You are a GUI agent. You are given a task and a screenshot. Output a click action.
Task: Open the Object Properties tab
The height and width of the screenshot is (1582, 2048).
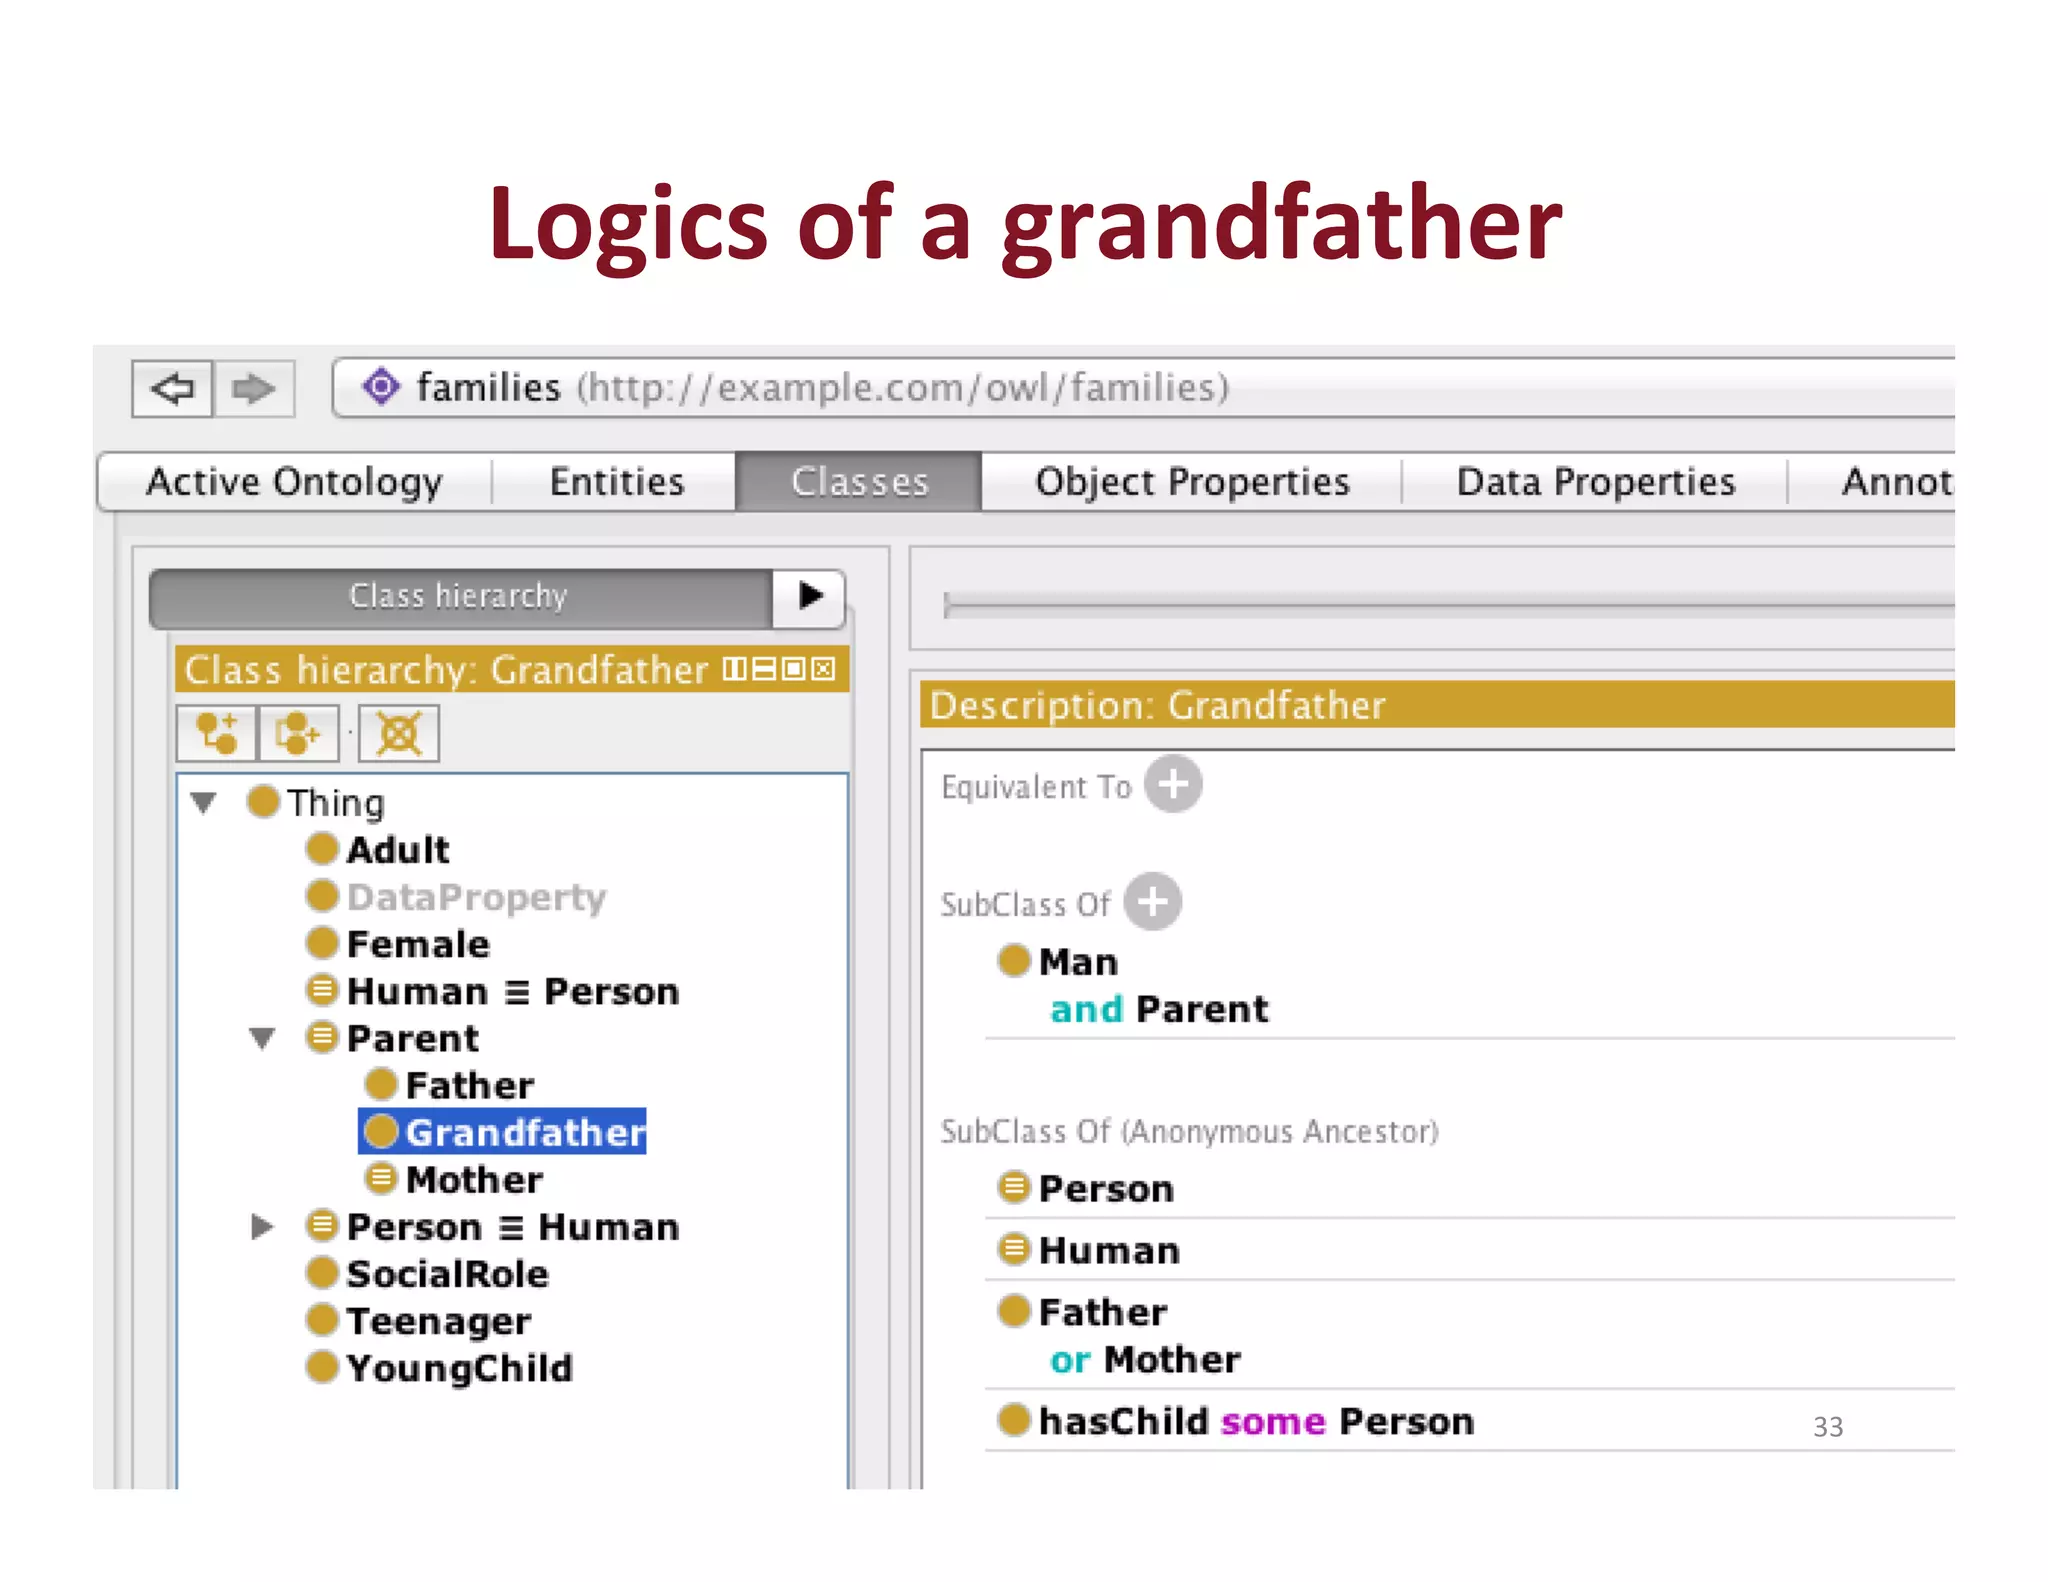point(1192,482)
